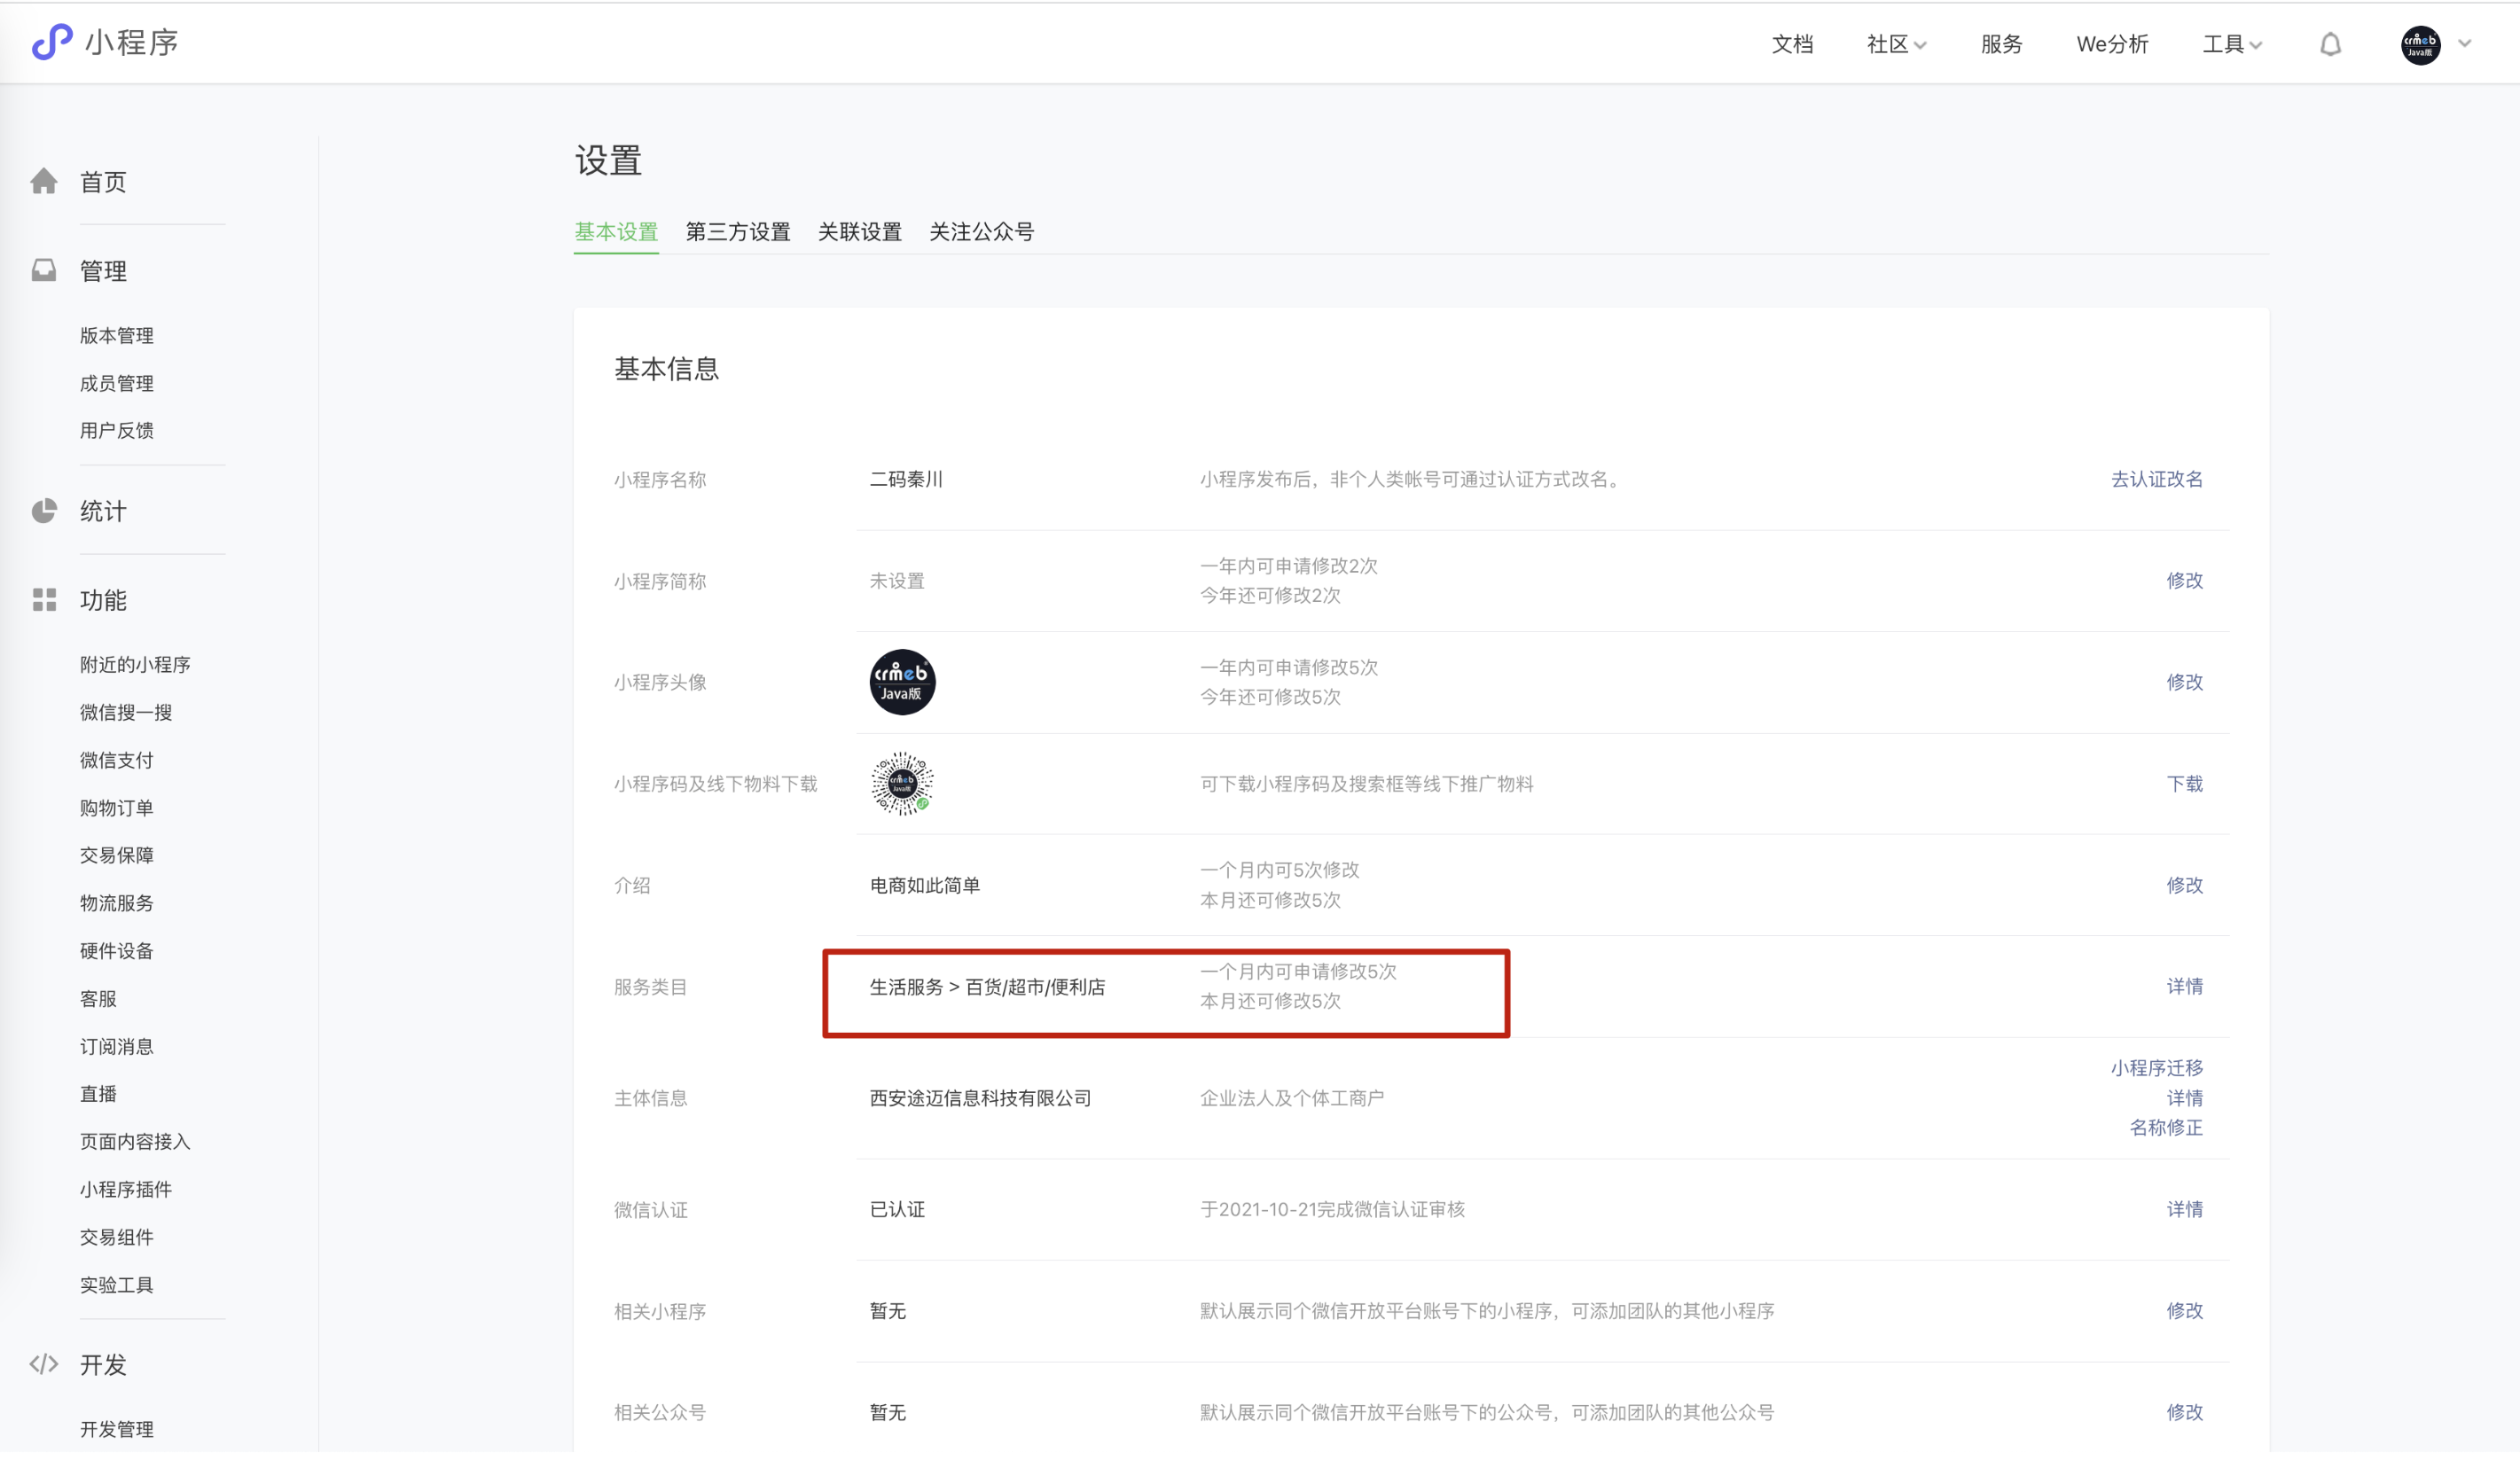Open 微信搜一搜 in sidebar
This screenshot has width=2520, height=1468.
point(126,712)
